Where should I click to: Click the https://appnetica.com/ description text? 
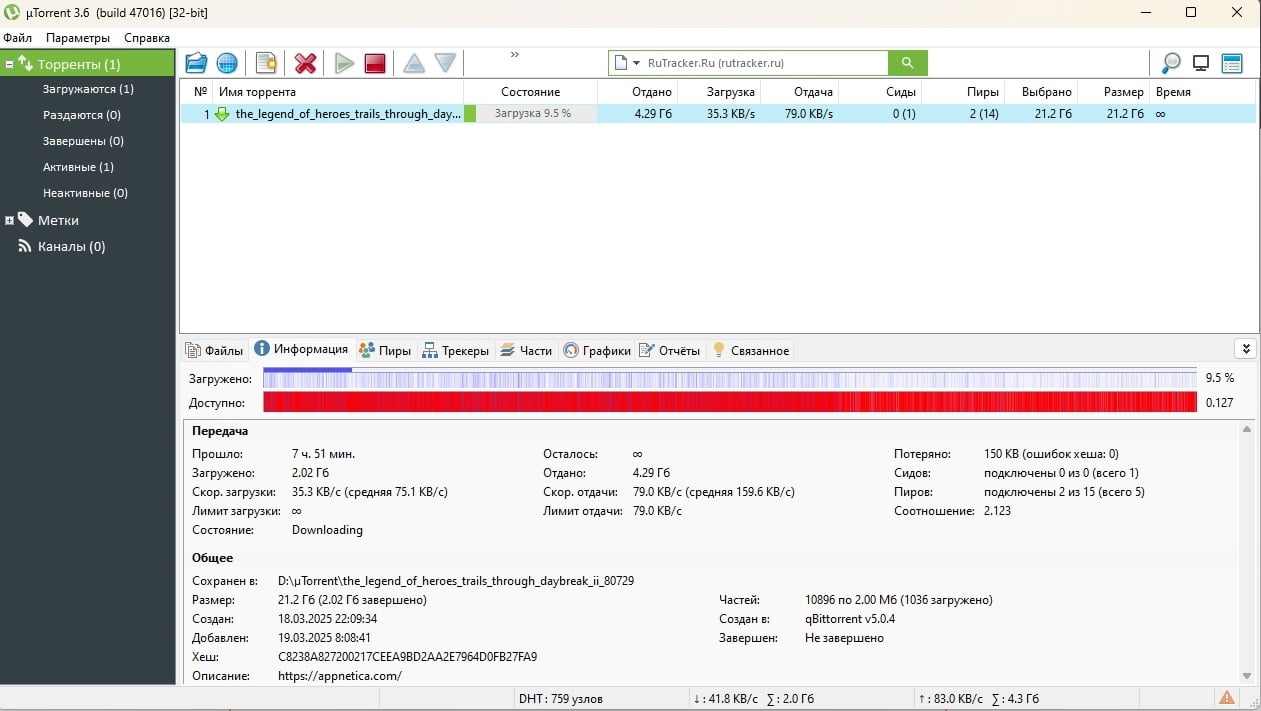[x=340, y=676]
